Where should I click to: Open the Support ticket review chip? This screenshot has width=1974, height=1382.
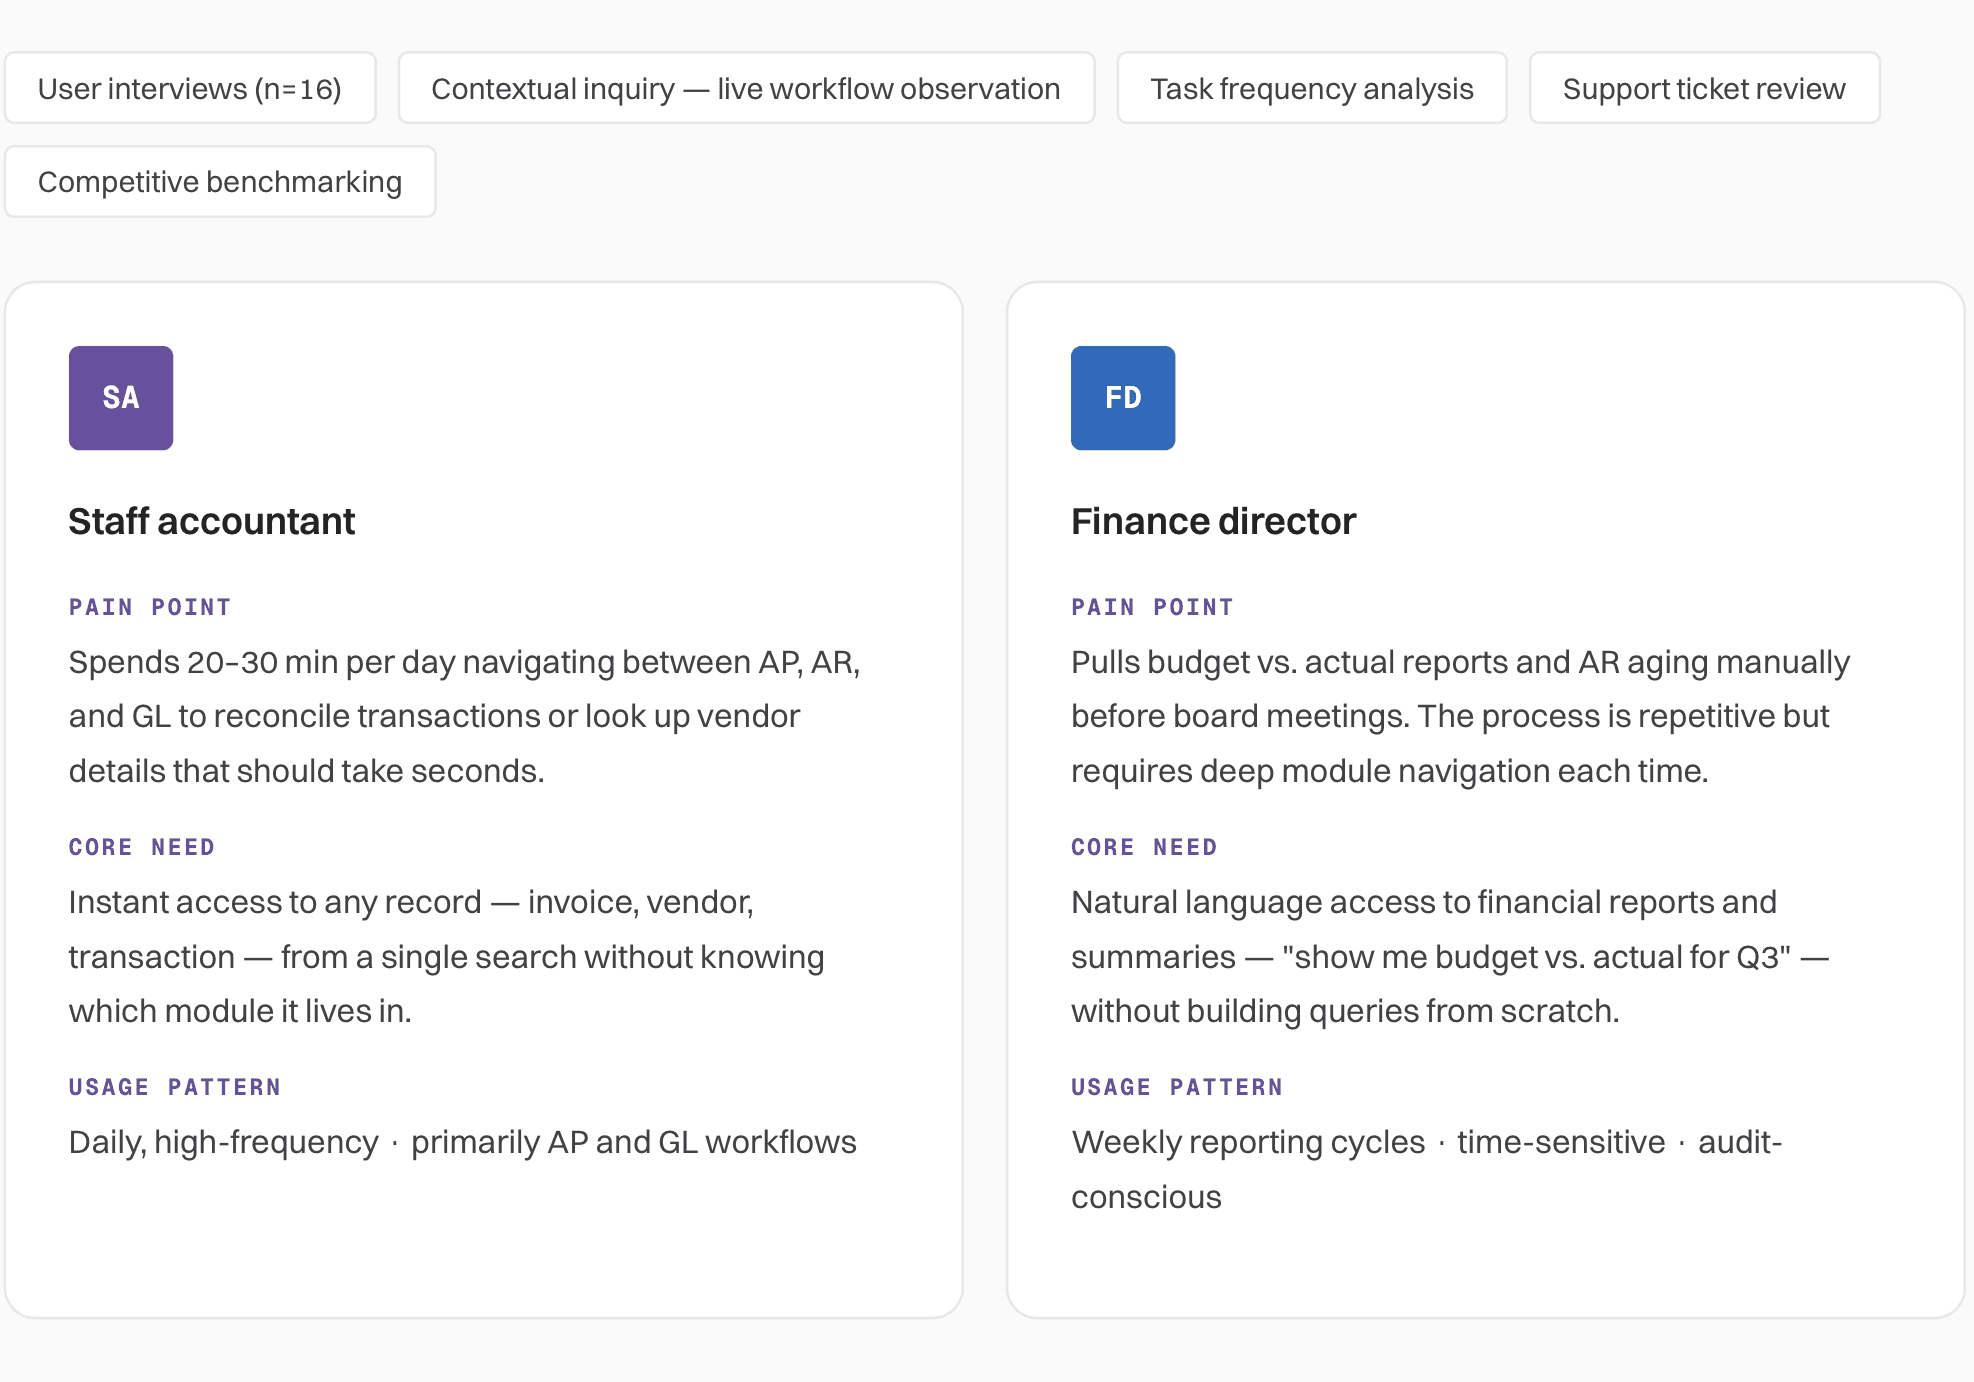[x=1704, y=88]
